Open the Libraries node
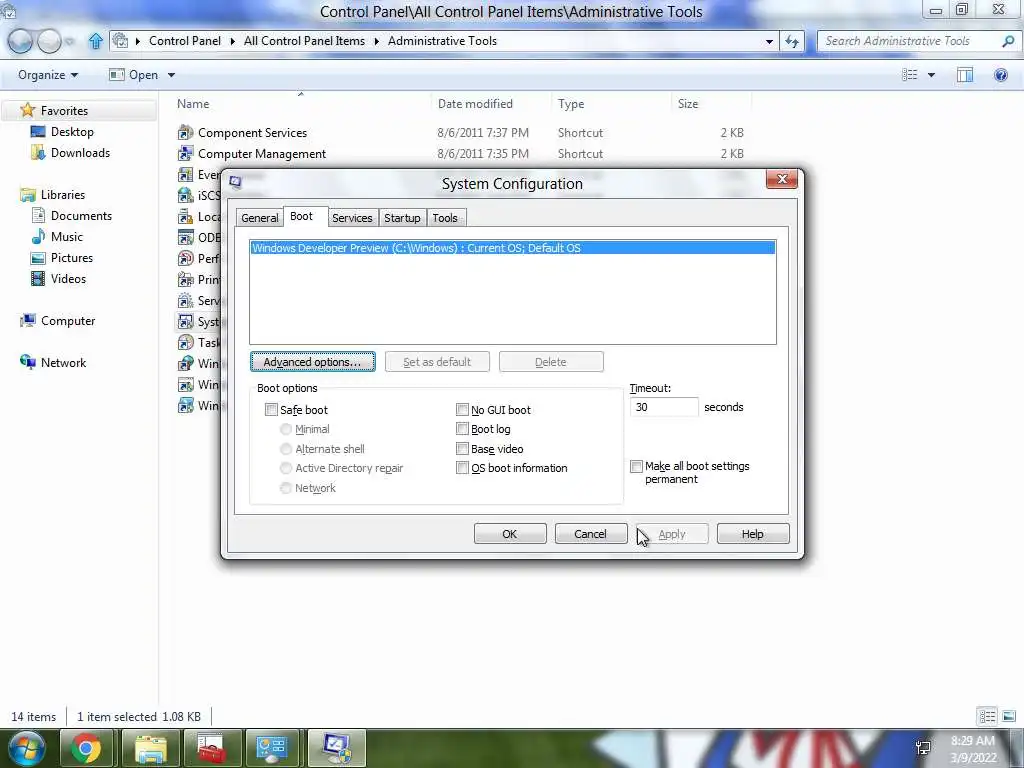This screenshot has width=1024, height=768. pos(63,195)
